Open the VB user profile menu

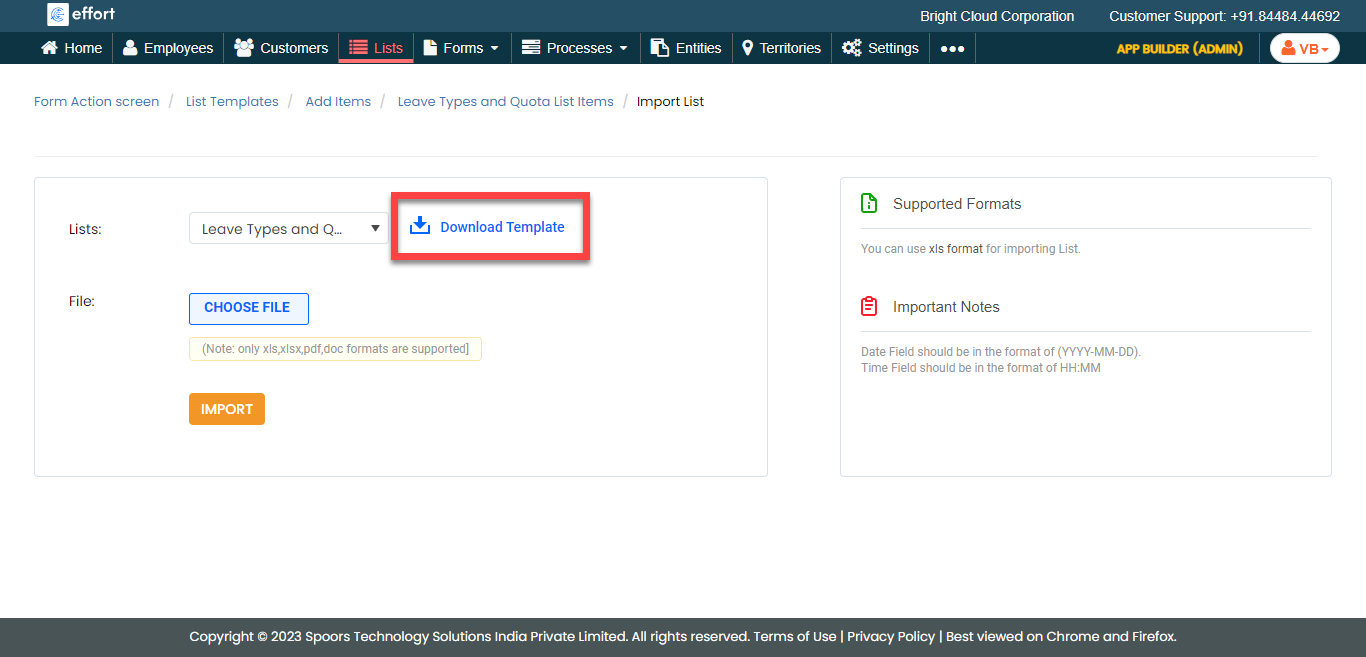1304,48
